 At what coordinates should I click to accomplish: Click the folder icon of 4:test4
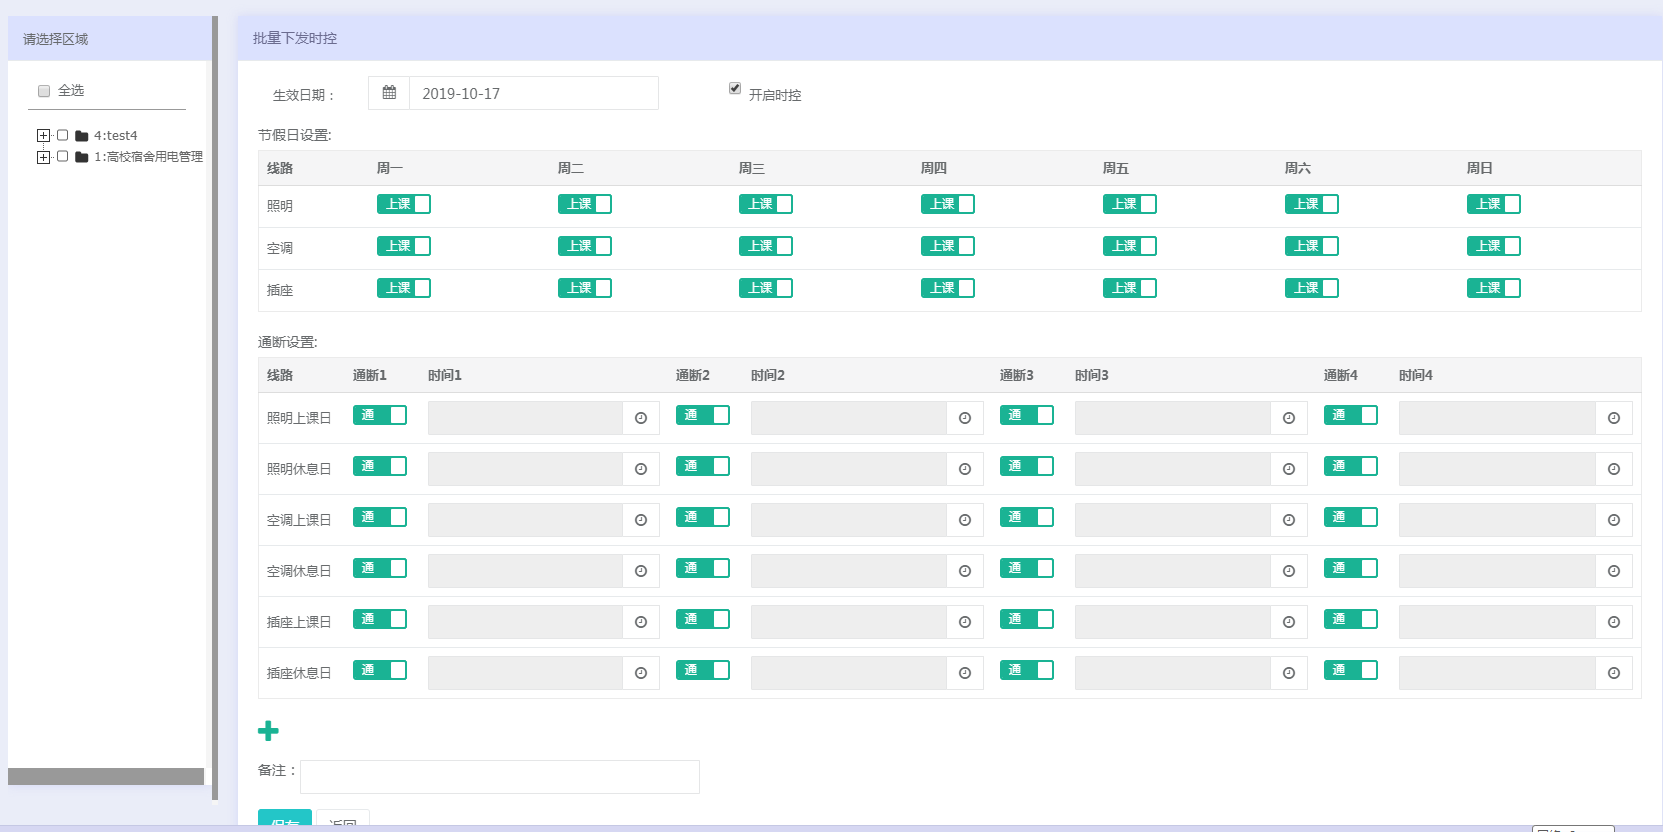[82, 136]
